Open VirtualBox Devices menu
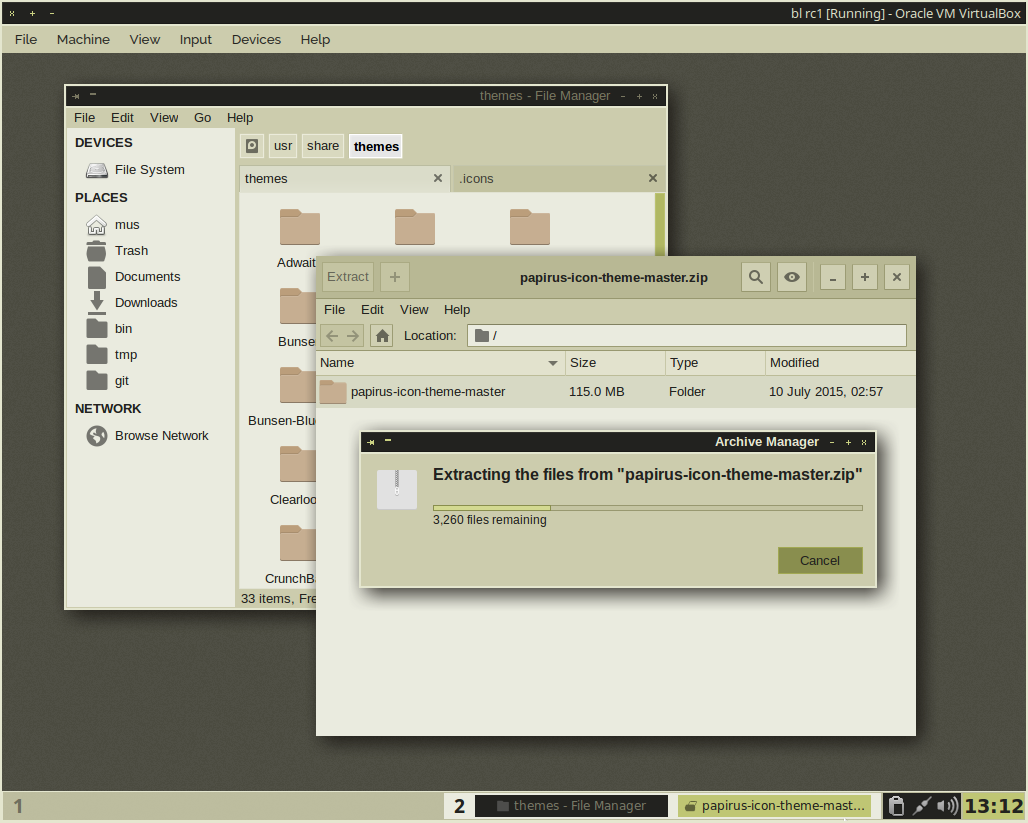Viewport: 1028px width, 823px height. (256, 39)
